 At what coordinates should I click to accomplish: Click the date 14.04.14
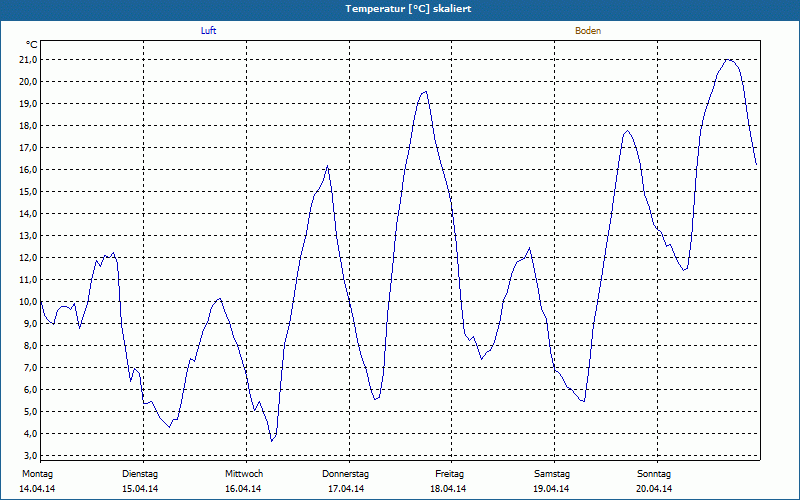(x=37, y=489)
